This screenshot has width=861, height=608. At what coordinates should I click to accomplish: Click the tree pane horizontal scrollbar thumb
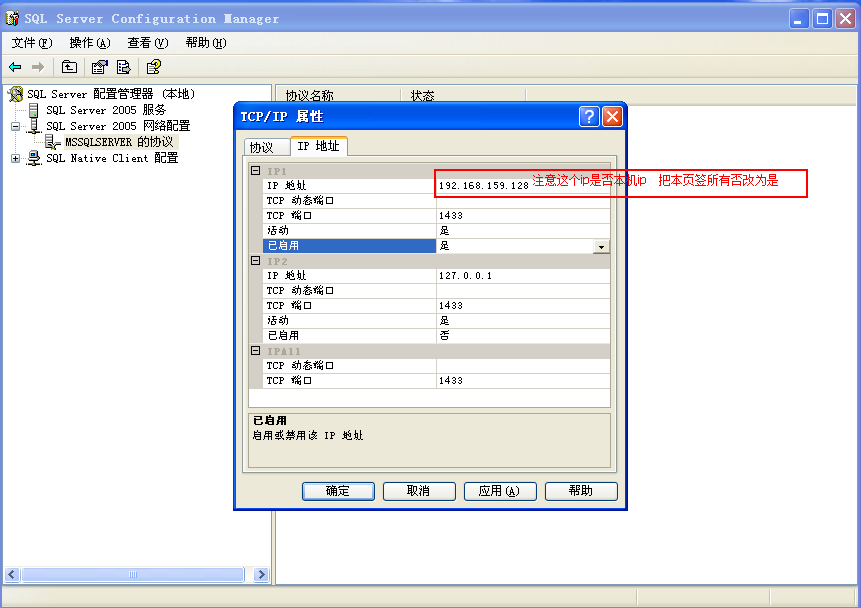click(133, 574)
